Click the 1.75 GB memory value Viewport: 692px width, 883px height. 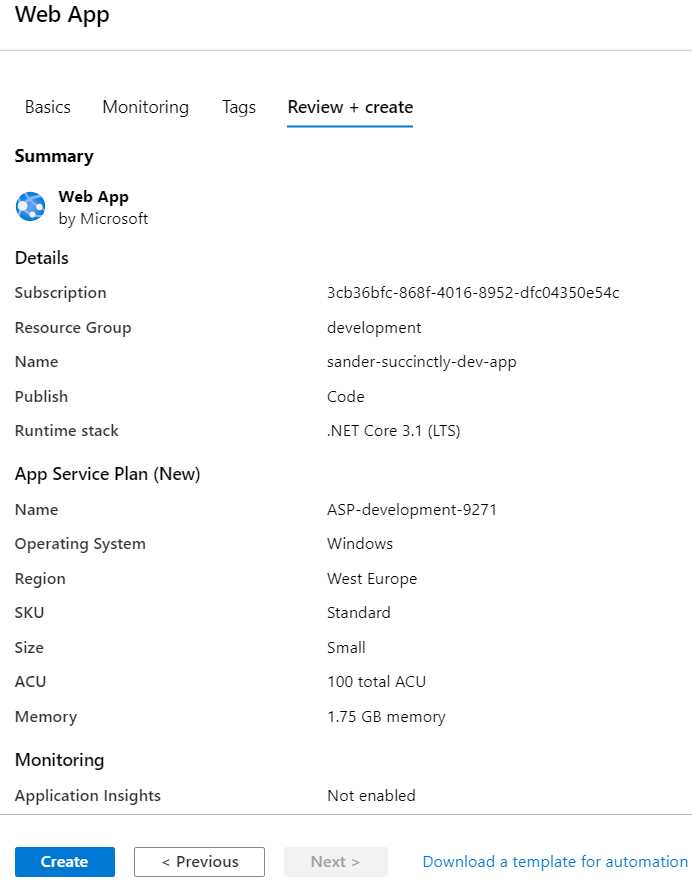(x=386, y=716)
